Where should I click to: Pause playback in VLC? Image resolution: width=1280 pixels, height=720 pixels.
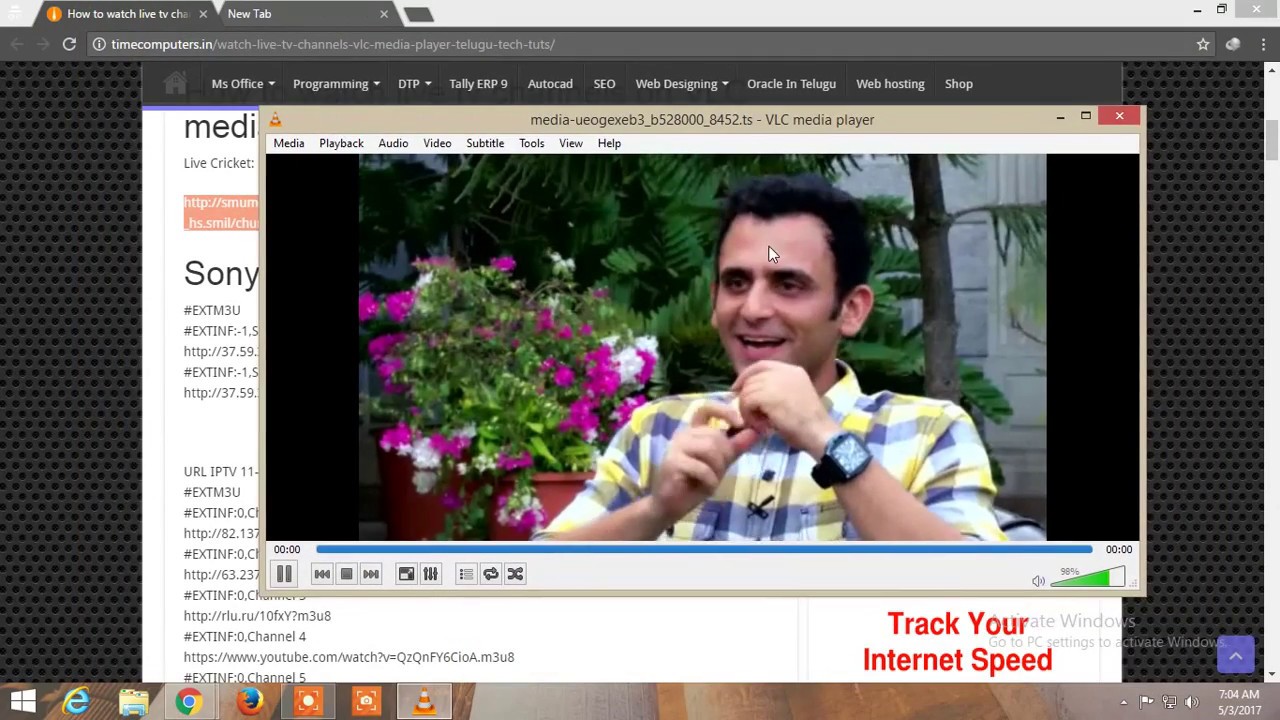point(284,574)
